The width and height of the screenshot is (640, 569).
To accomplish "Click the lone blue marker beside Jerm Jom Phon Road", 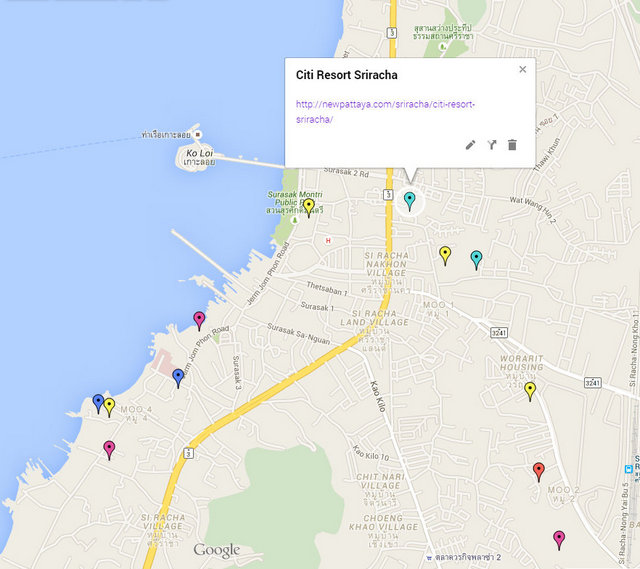I will [178, 378].
